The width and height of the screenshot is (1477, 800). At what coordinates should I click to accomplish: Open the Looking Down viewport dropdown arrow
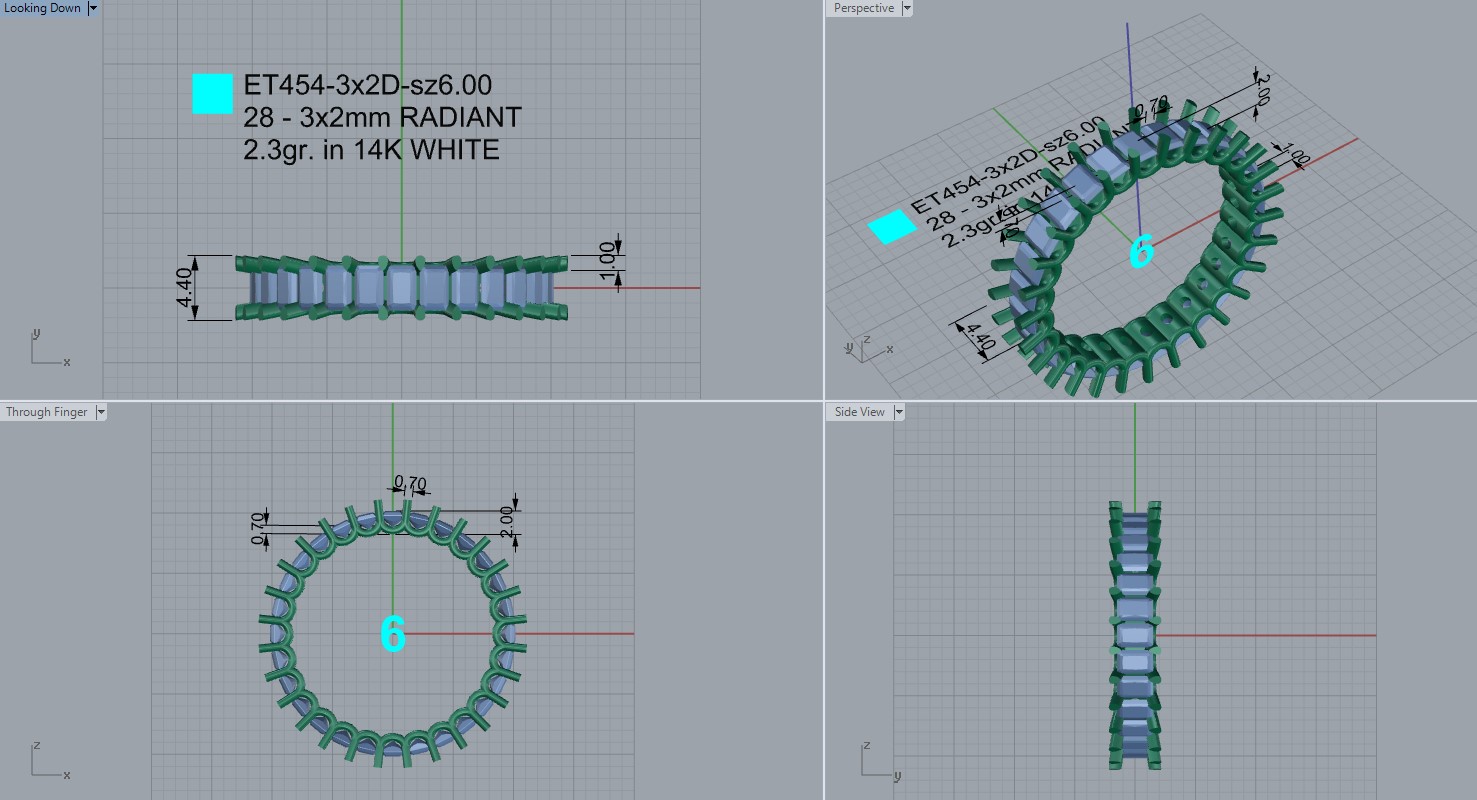pyautogui.click(x=93, y=8)
